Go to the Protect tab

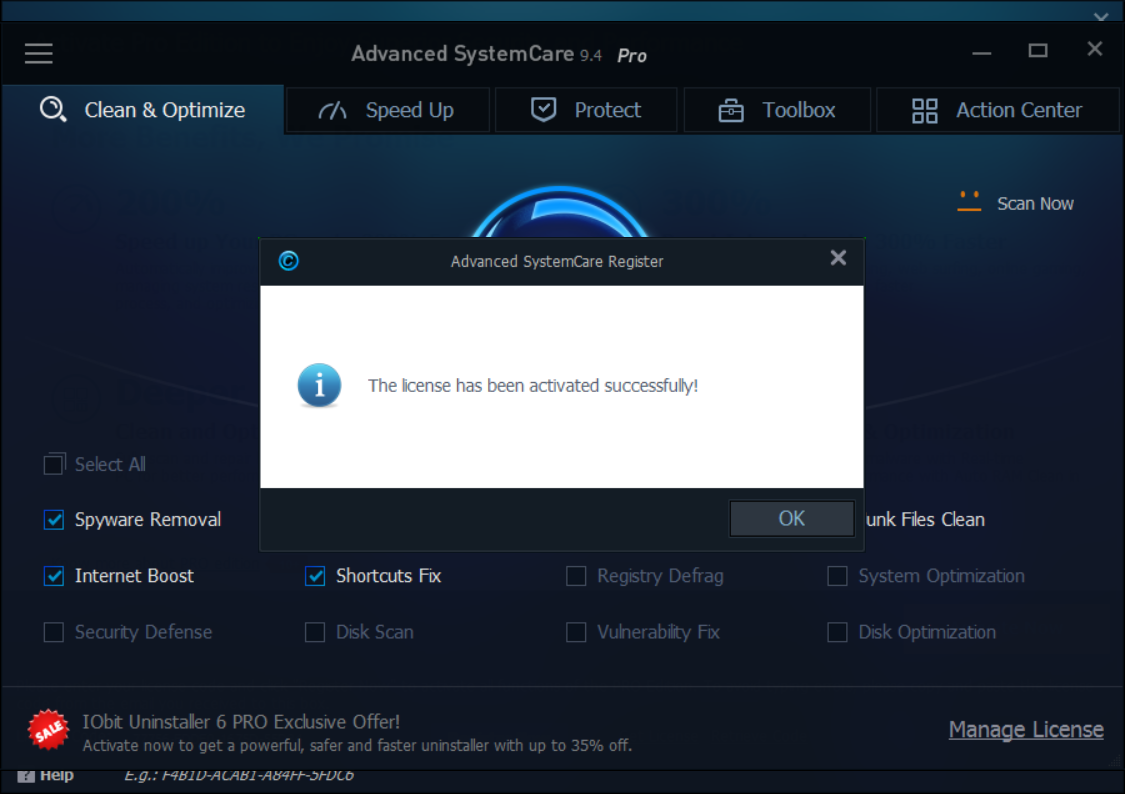[586, 110]
